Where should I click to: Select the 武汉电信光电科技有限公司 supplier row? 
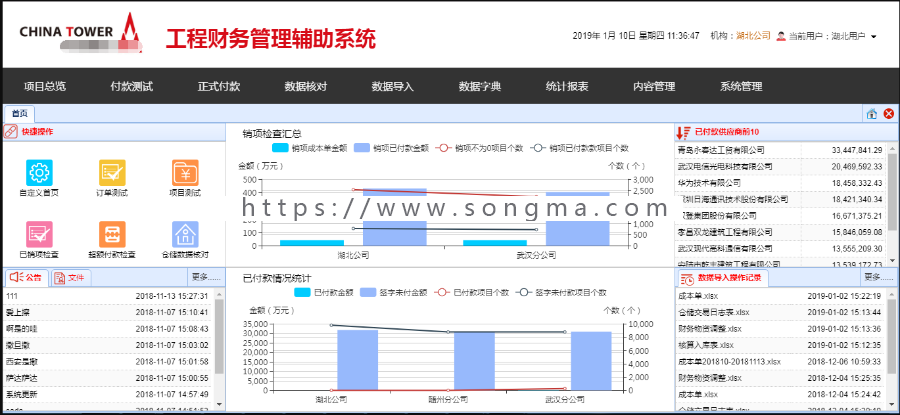tap(781, 166)
